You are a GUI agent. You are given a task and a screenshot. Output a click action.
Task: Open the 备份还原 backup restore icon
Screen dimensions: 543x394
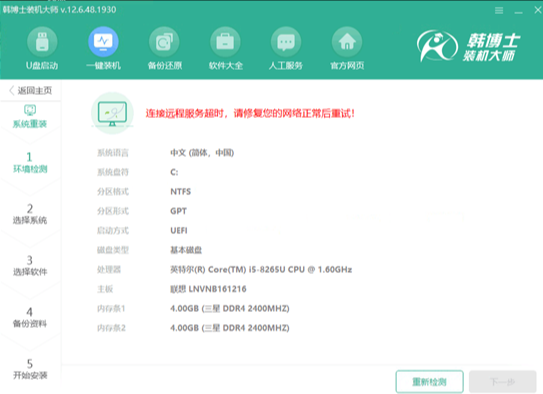coord(164,42)
